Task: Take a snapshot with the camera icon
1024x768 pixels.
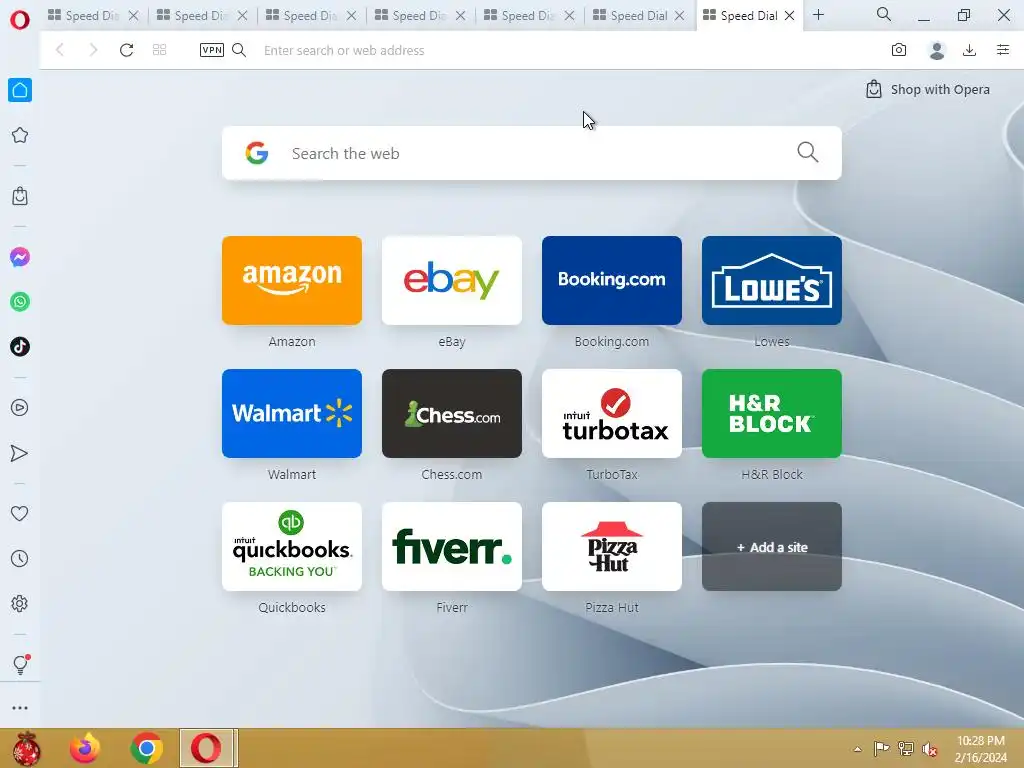Action: point(899,50)
